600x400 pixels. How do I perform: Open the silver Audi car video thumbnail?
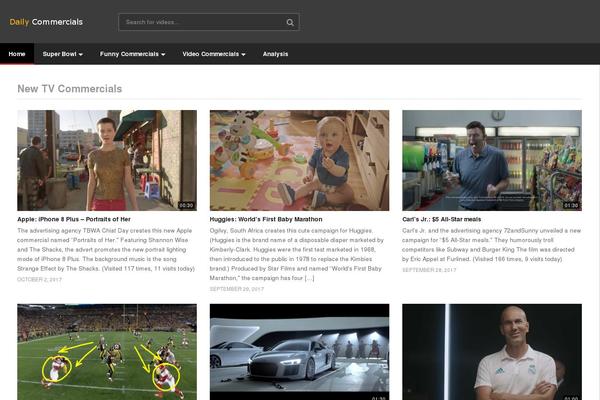pyautogui.click(x=299, y=352)
